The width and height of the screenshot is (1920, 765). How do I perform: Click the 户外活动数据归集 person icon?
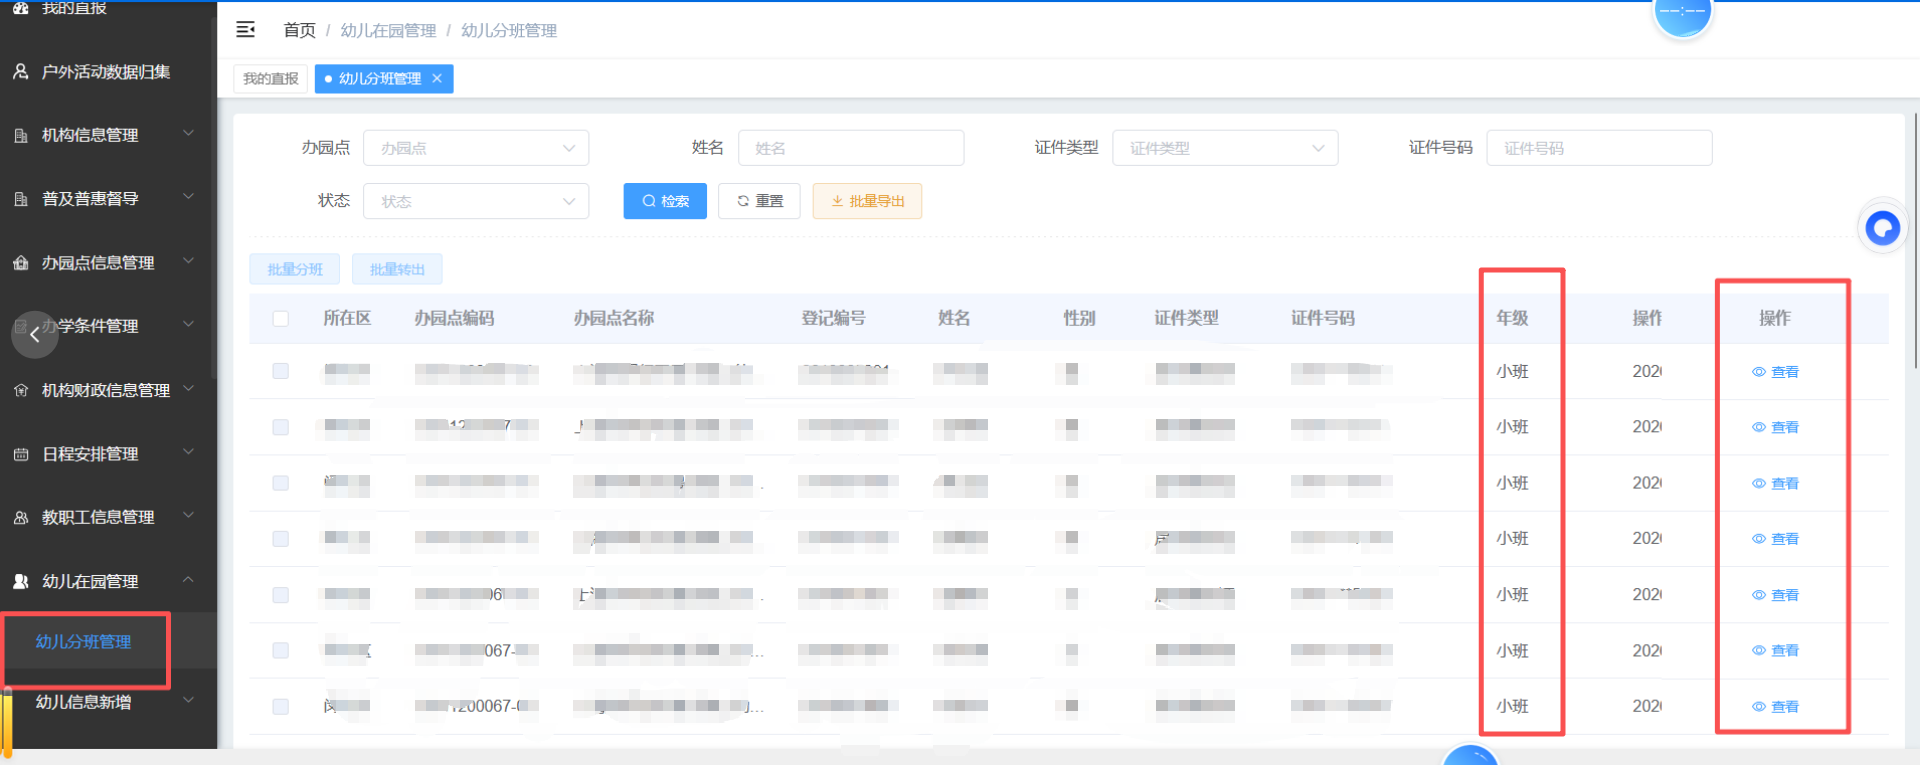[20, 72]
